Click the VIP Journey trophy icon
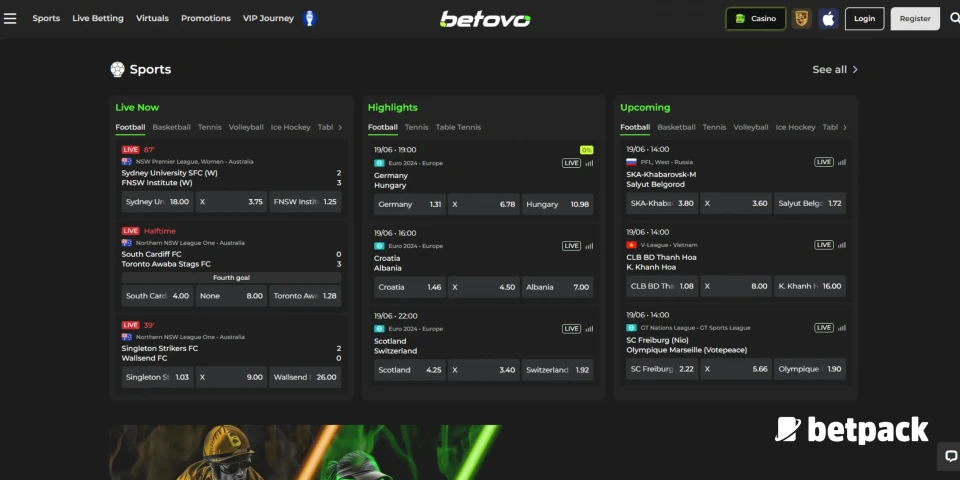Image resolution: width=960 pixels, height=480 pixels. click(309, 18)
